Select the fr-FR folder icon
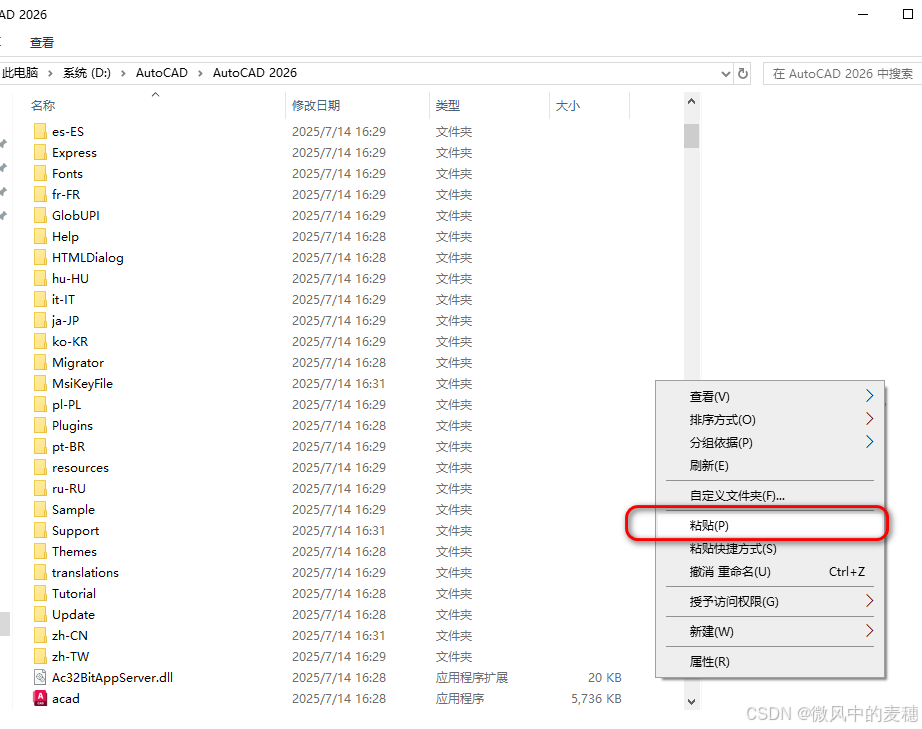Image resolution: width=922 pixels, height=729 pixels. [40, 194]
